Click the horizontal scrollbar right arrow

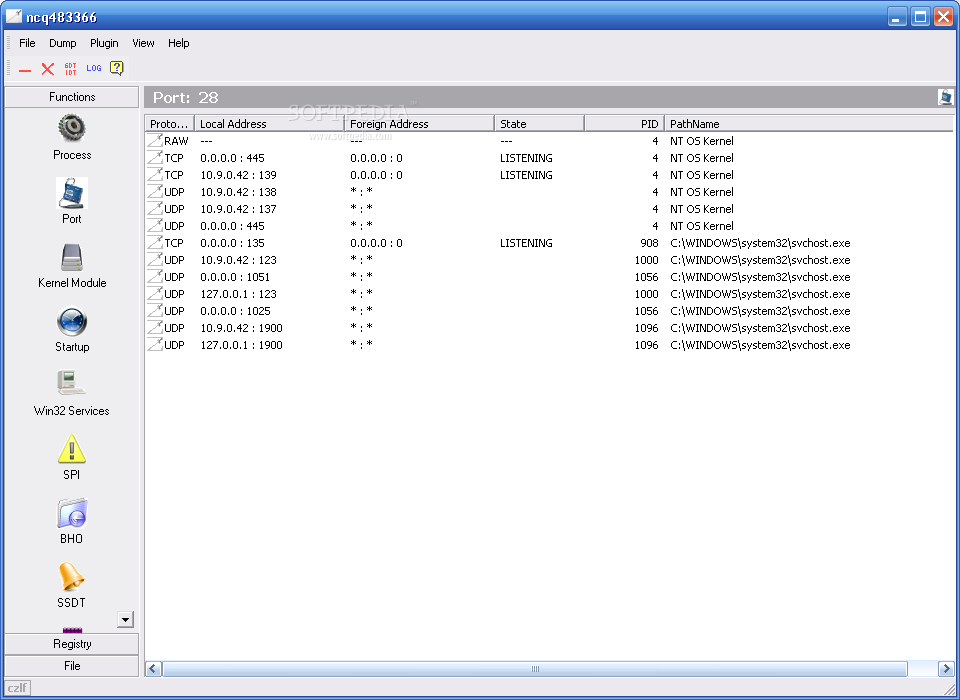946,669
